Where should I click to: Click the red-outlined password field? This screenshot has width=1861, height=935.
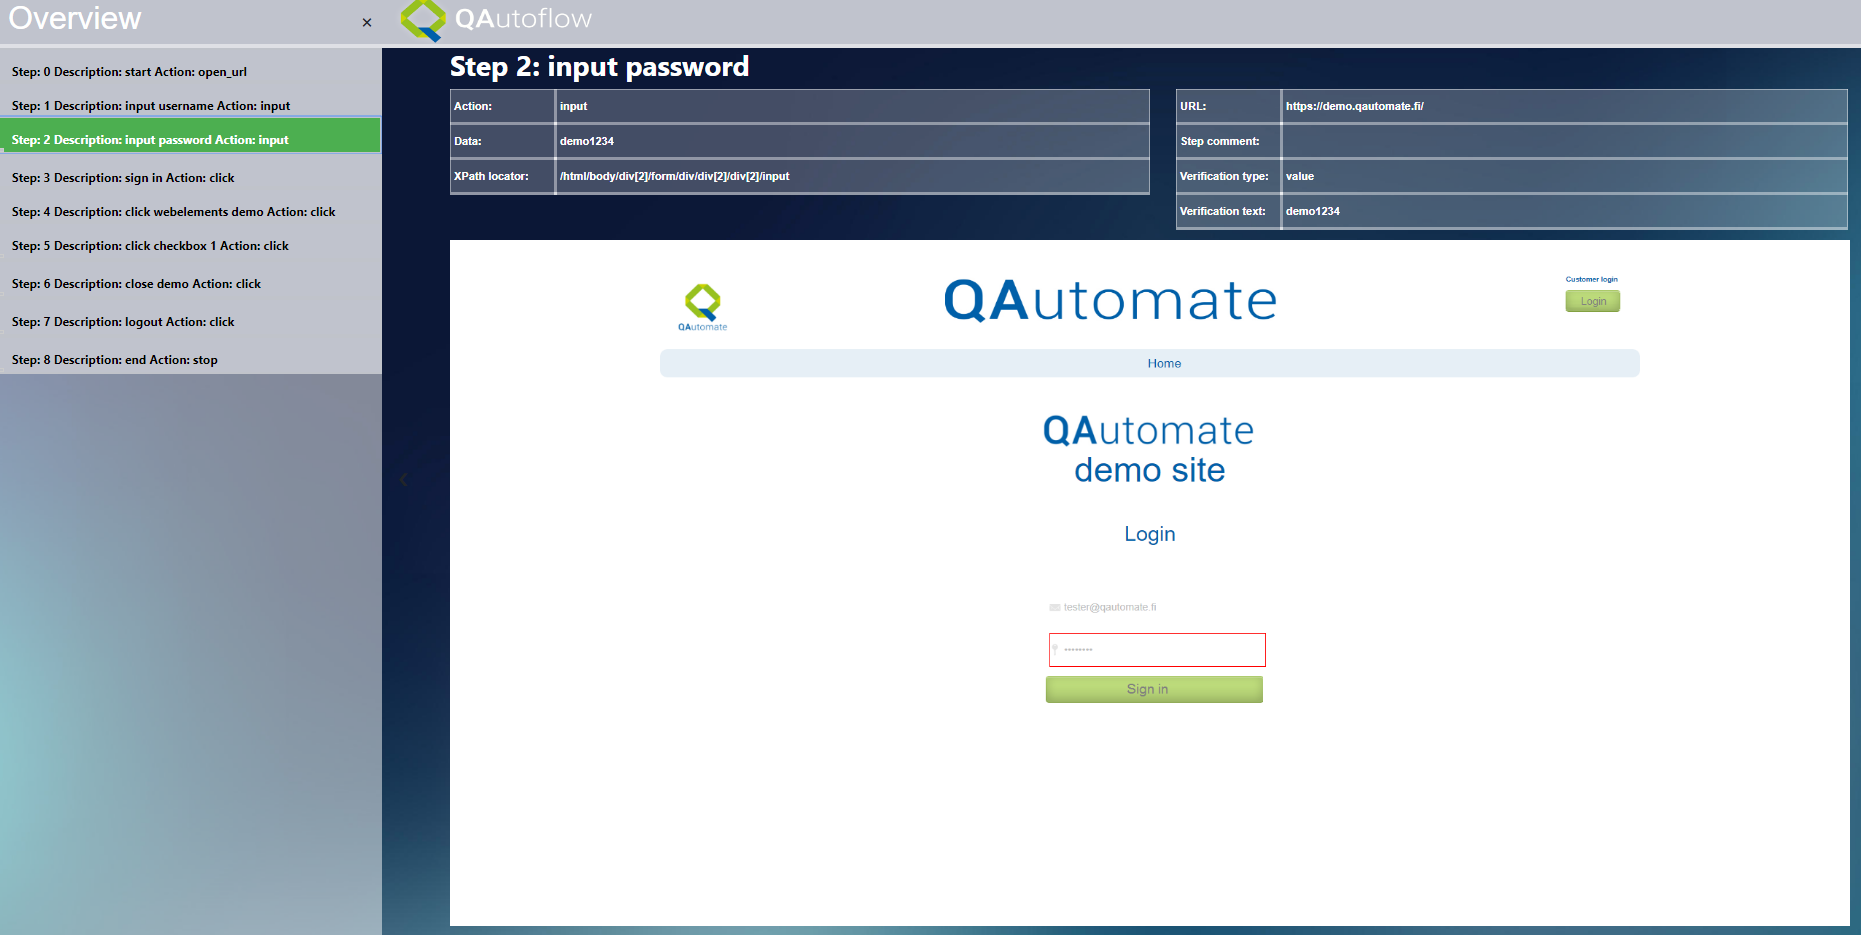coord(1157,650)
